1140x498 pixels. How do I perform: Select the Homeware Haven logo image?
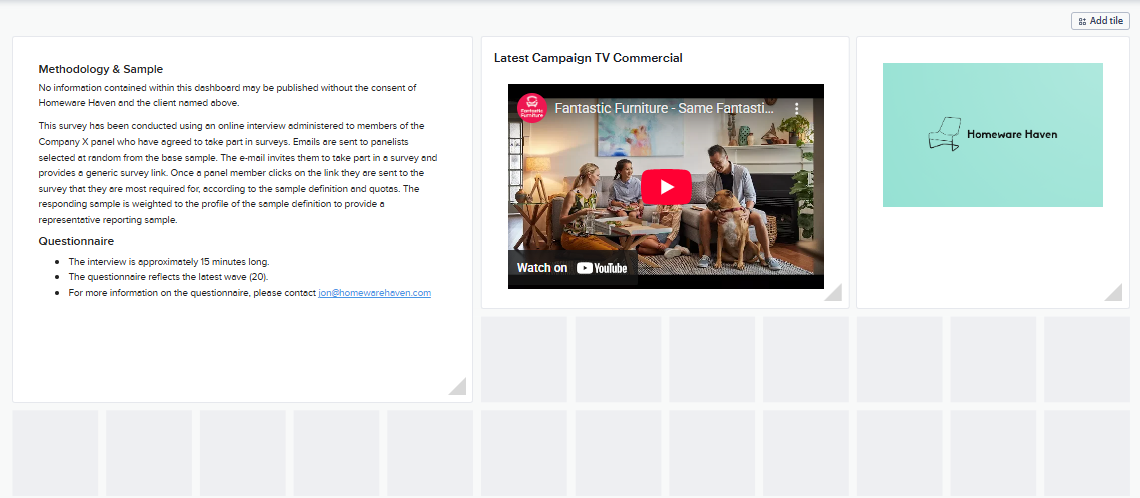point(992,135)
